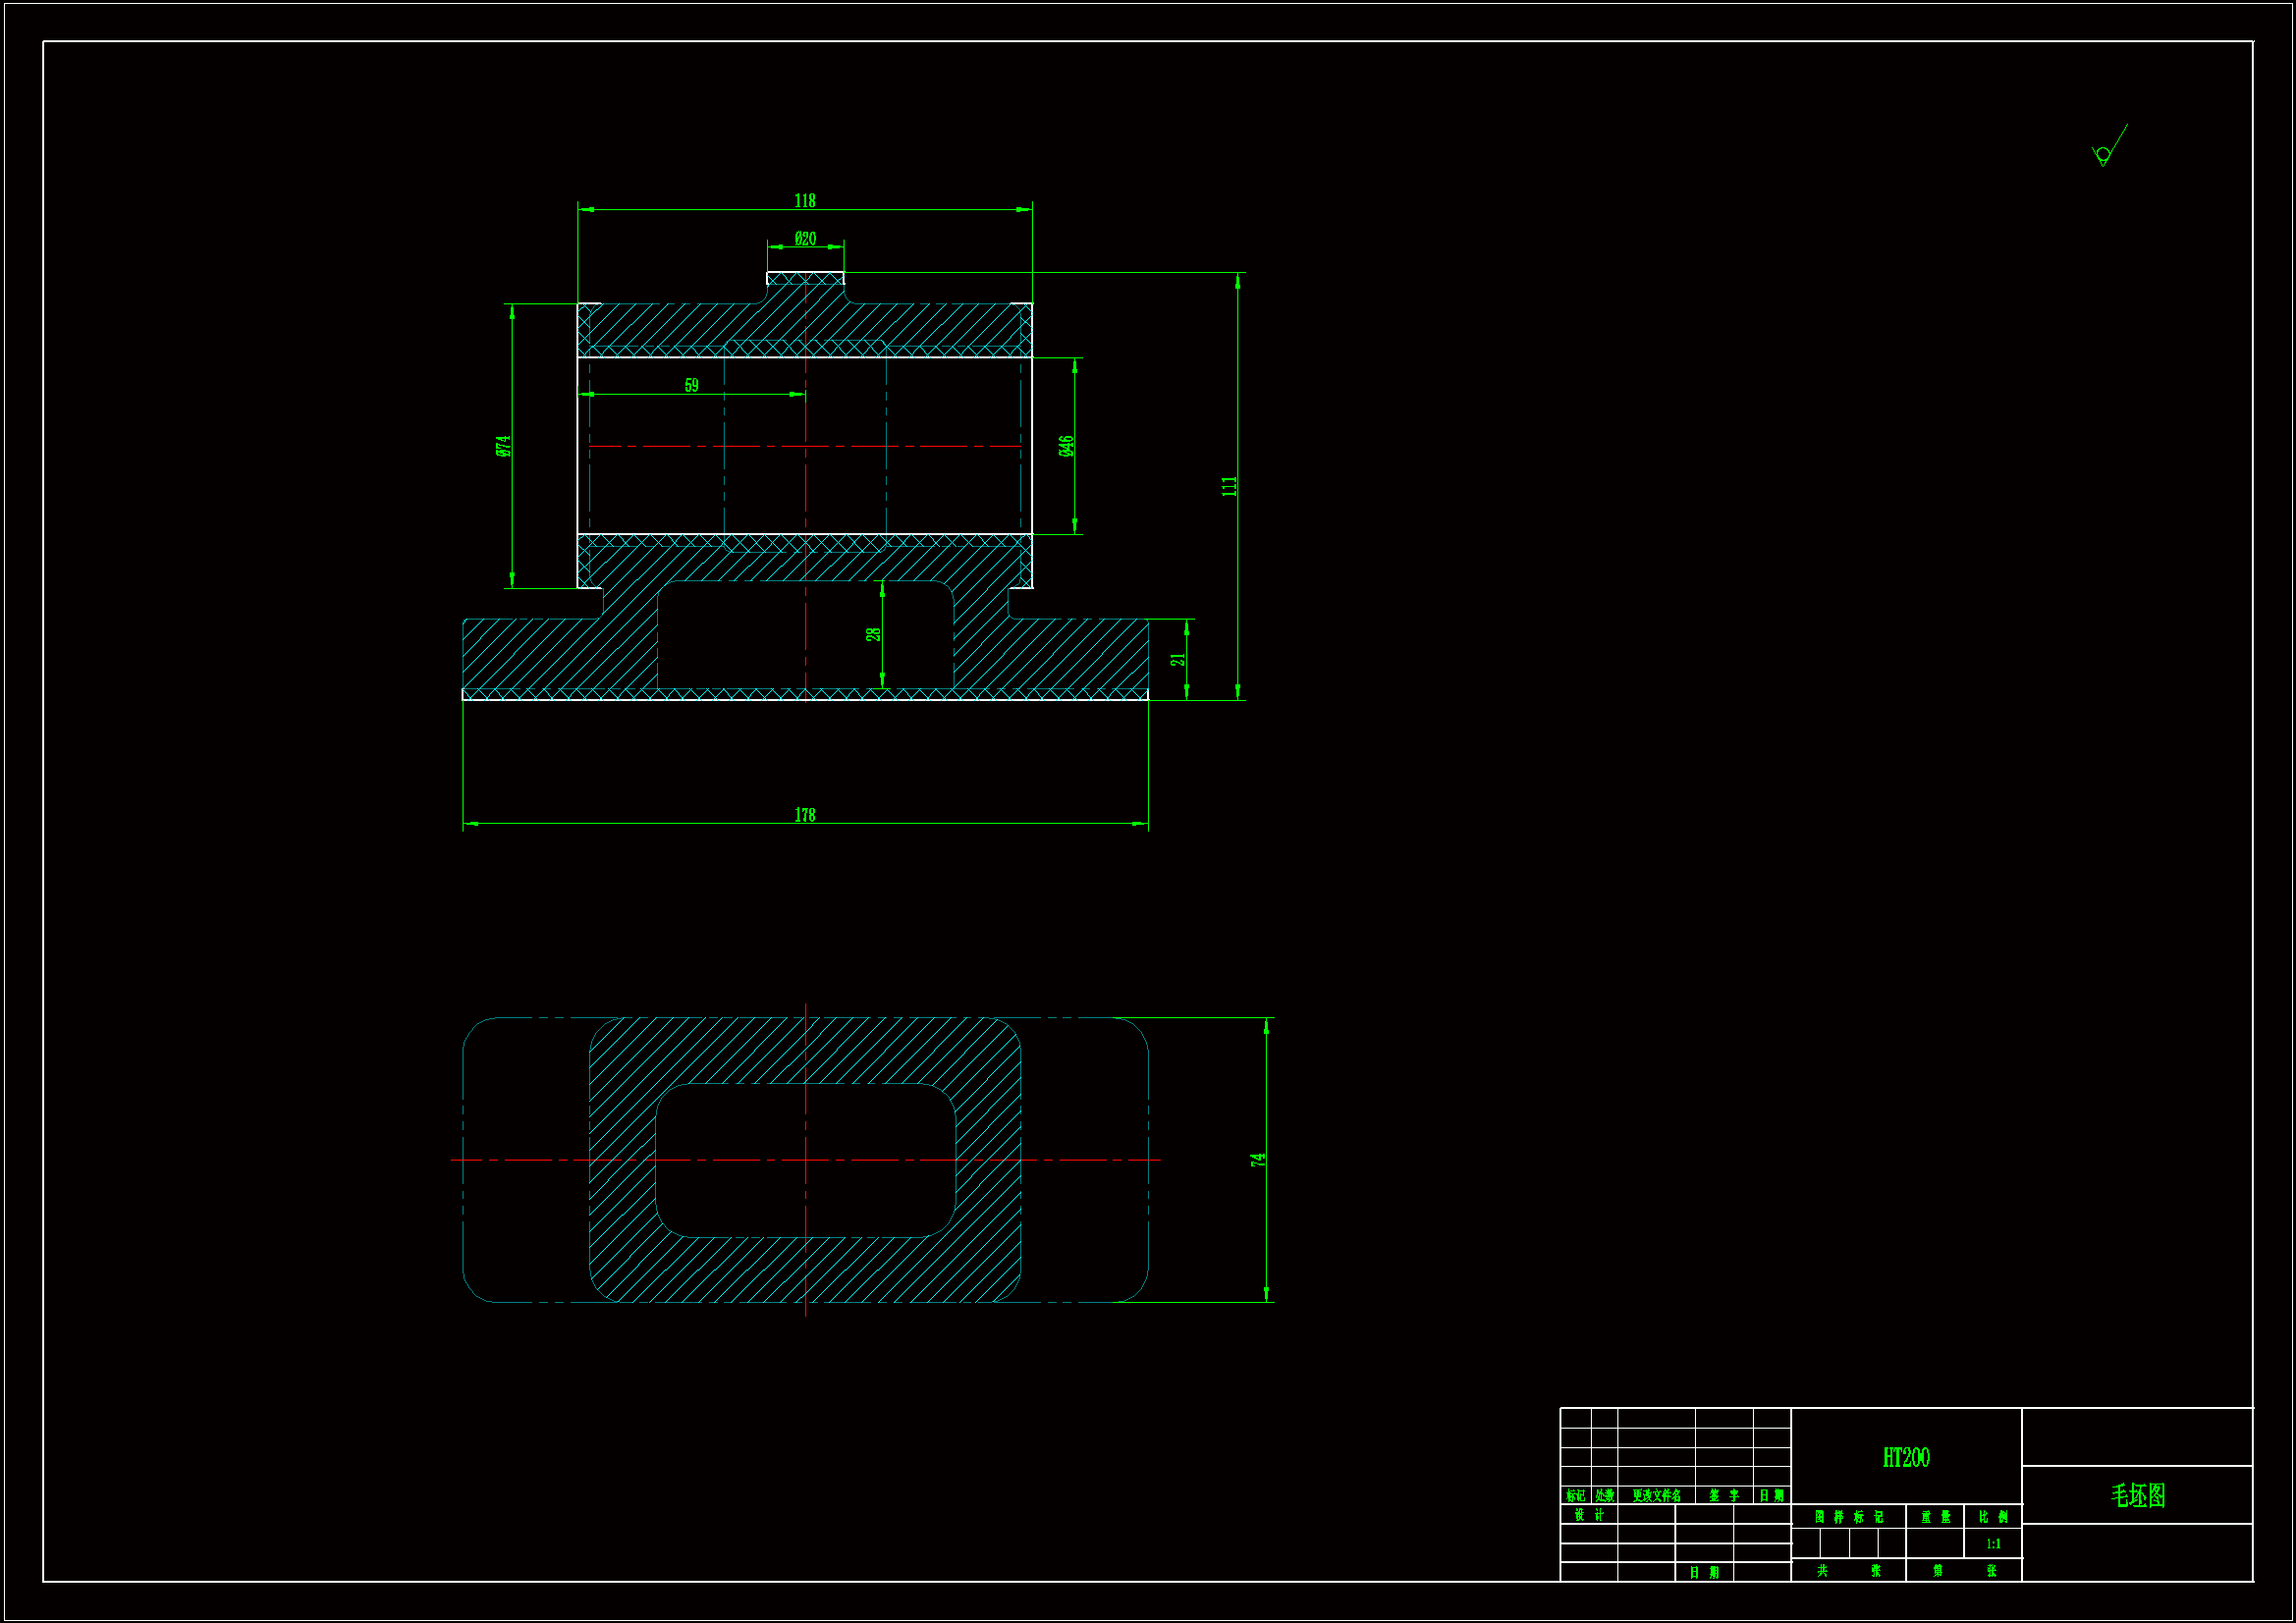2296x1623 pixels.
Task: Click the 74 dimension in bottom view
Action: (x=1258, y=1160)
